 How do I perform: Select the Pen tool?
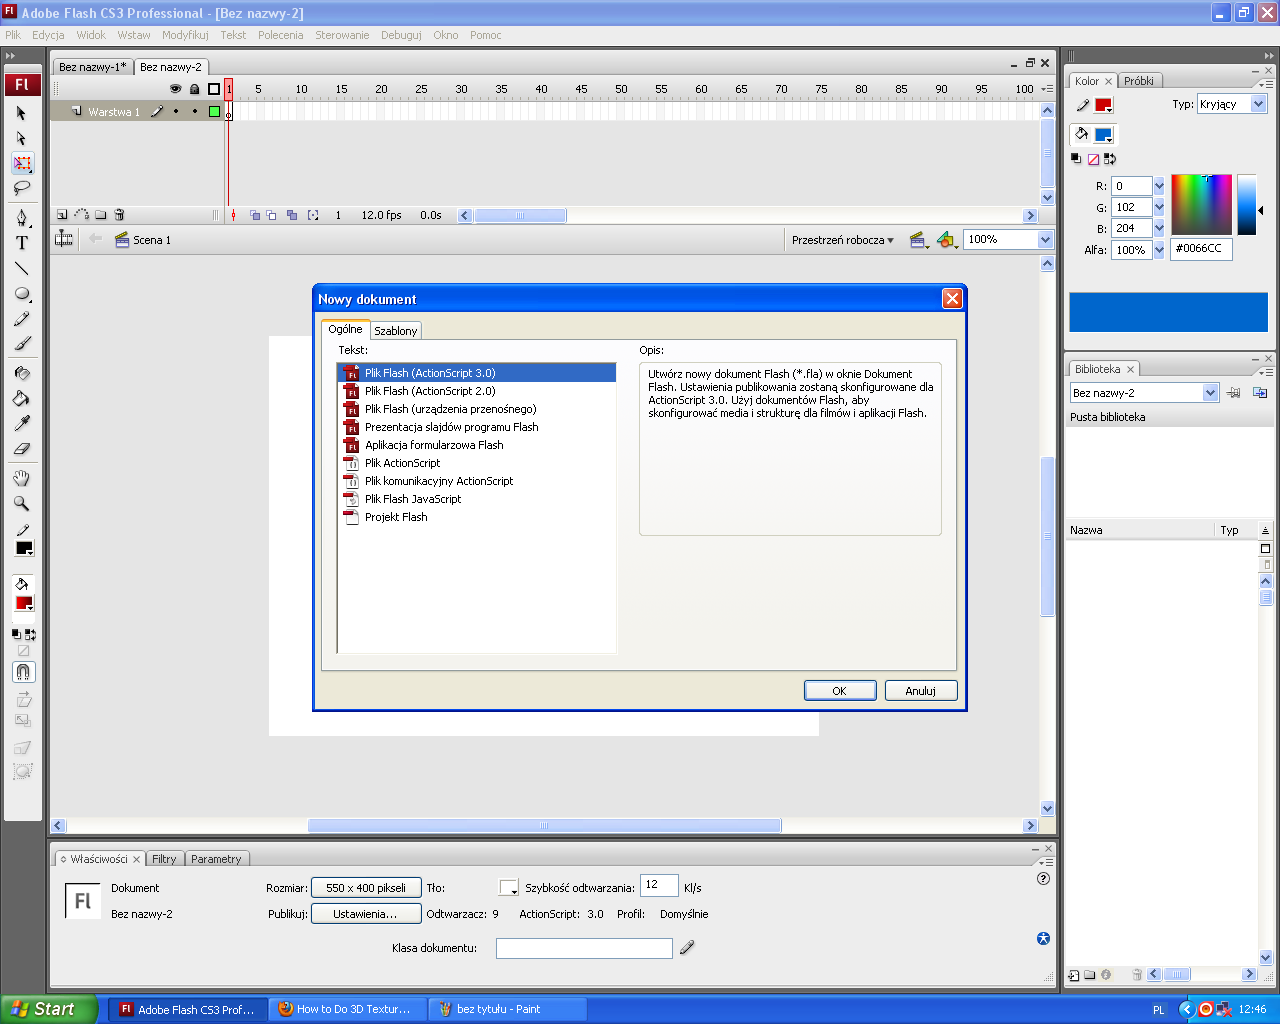22,217
